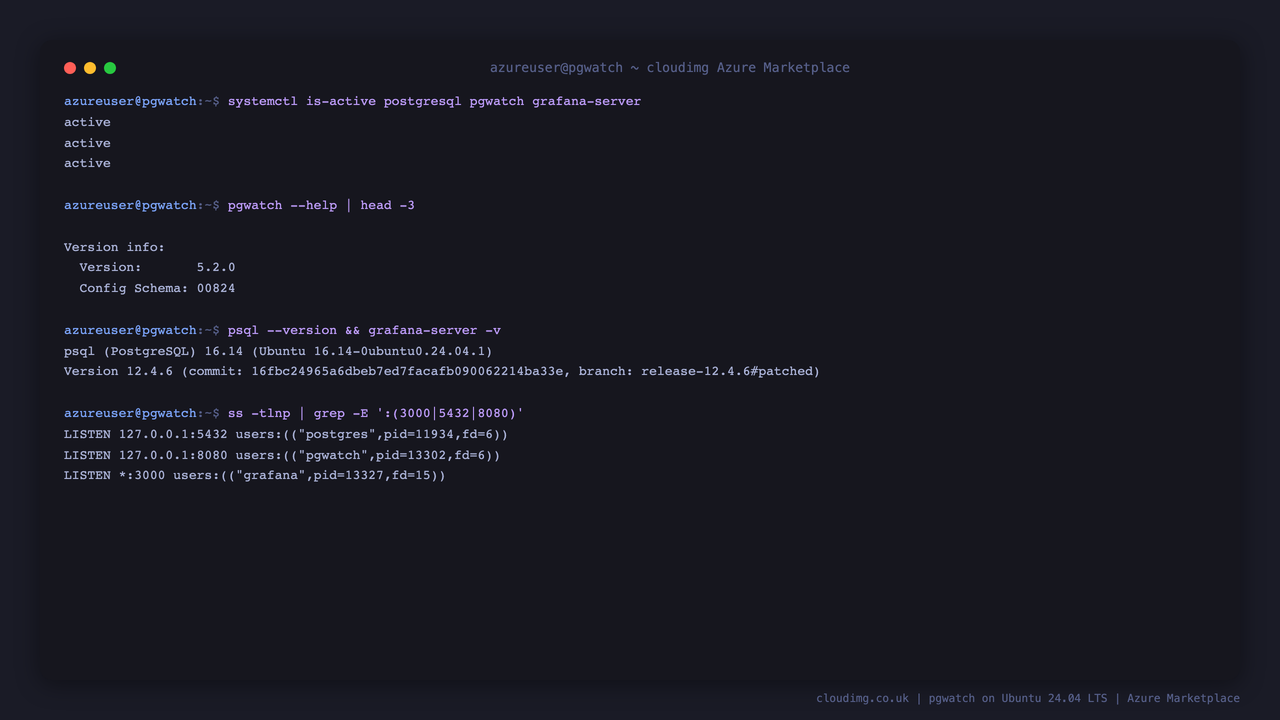Click the third 'active' output line
The height and width of the screenshot is (720, 1280).
click(87, 163)
